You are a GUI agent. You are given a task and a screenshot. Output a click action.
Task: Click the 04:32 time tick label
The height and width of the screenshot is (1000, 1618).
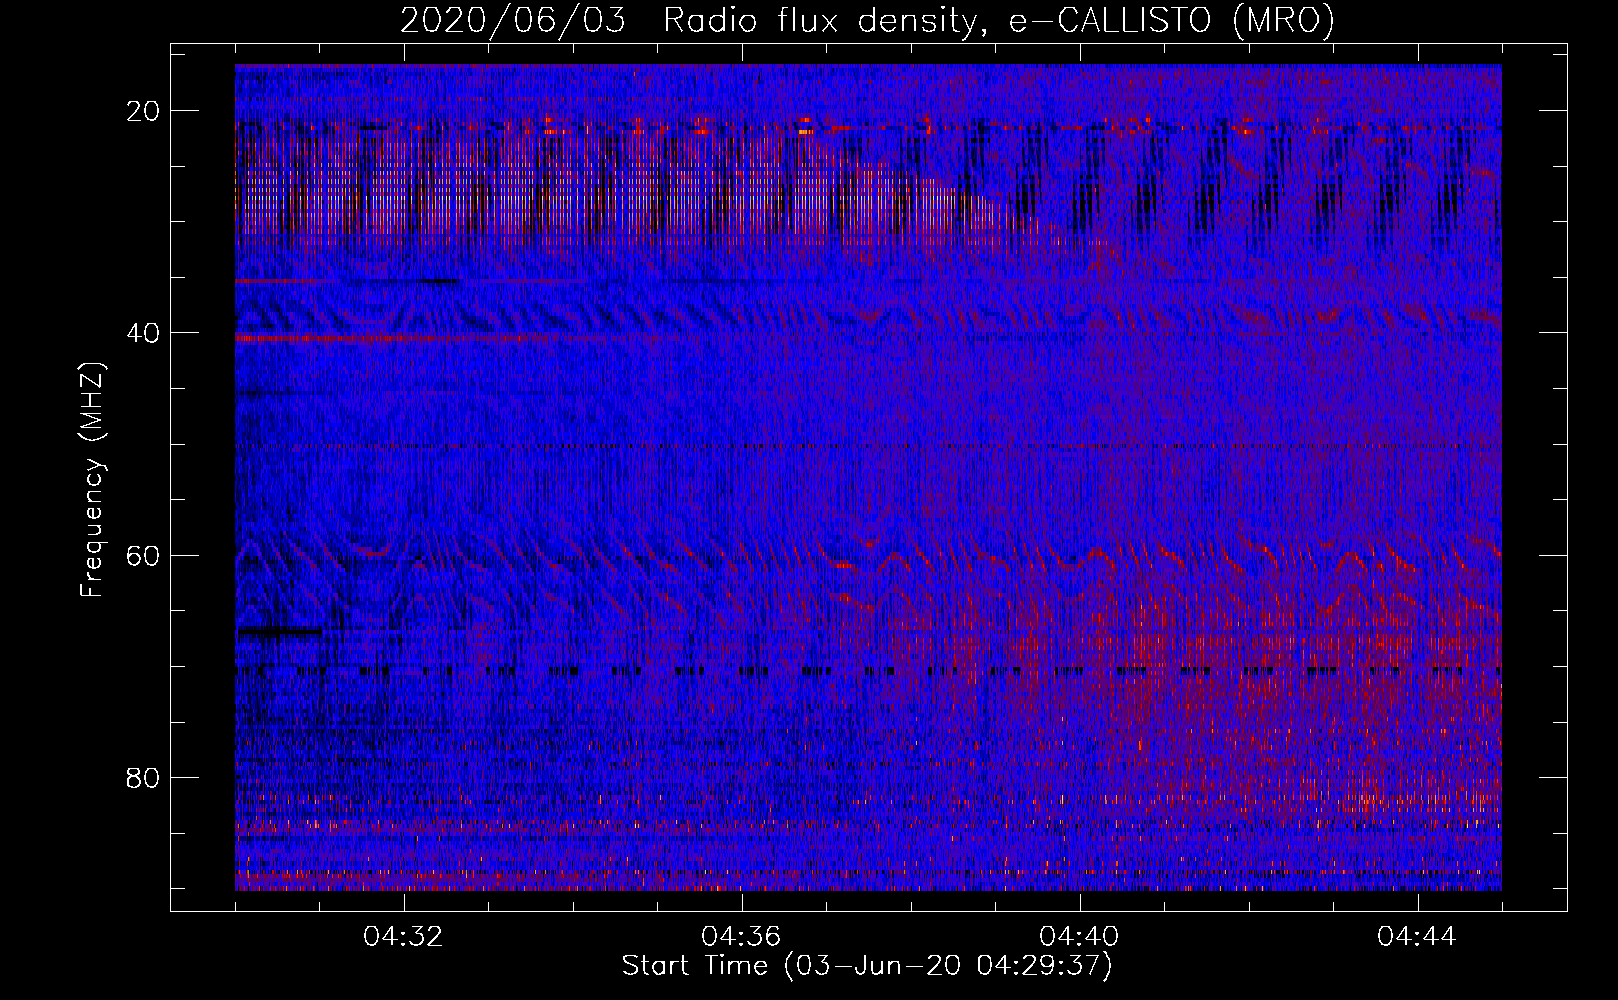coord(404,937)
